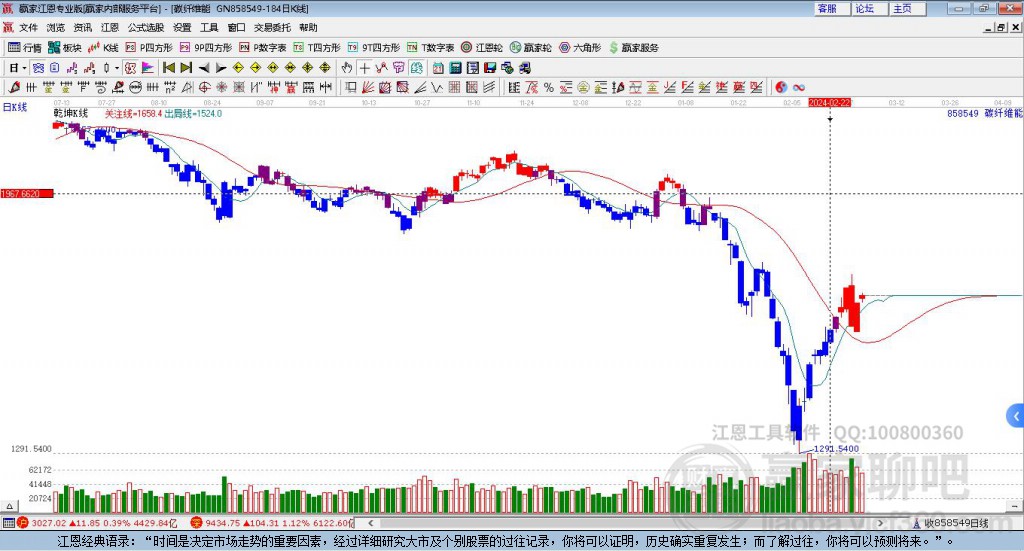Select the circular target drawing tool

204,87
